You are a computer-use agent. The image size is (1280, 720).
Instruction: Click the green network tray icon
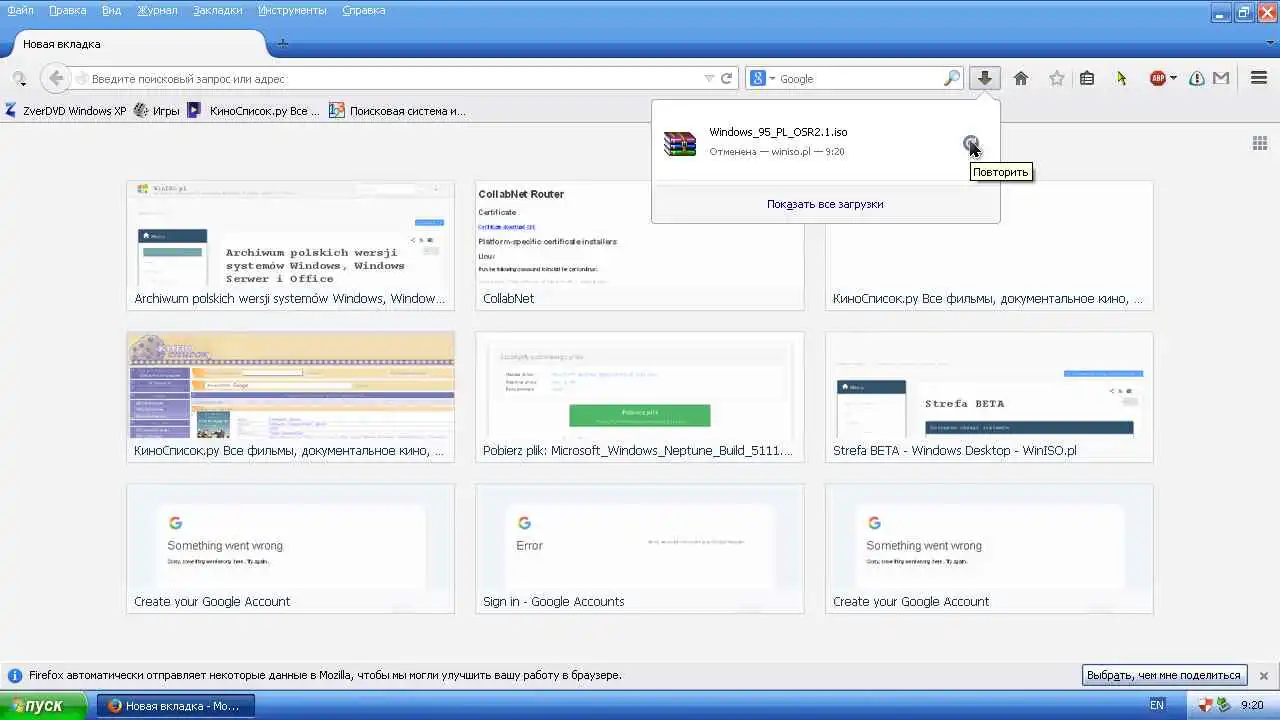[x=1223, y=705]
